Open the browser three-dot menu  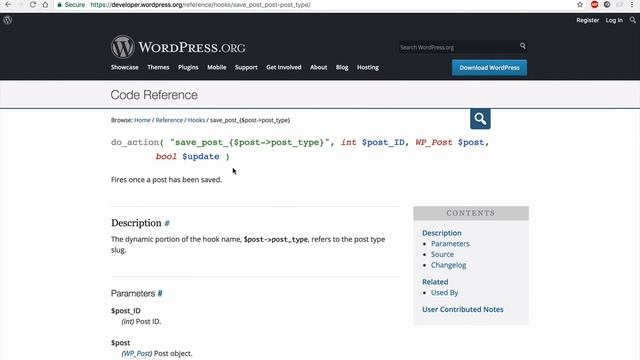[x=631, y=4]
